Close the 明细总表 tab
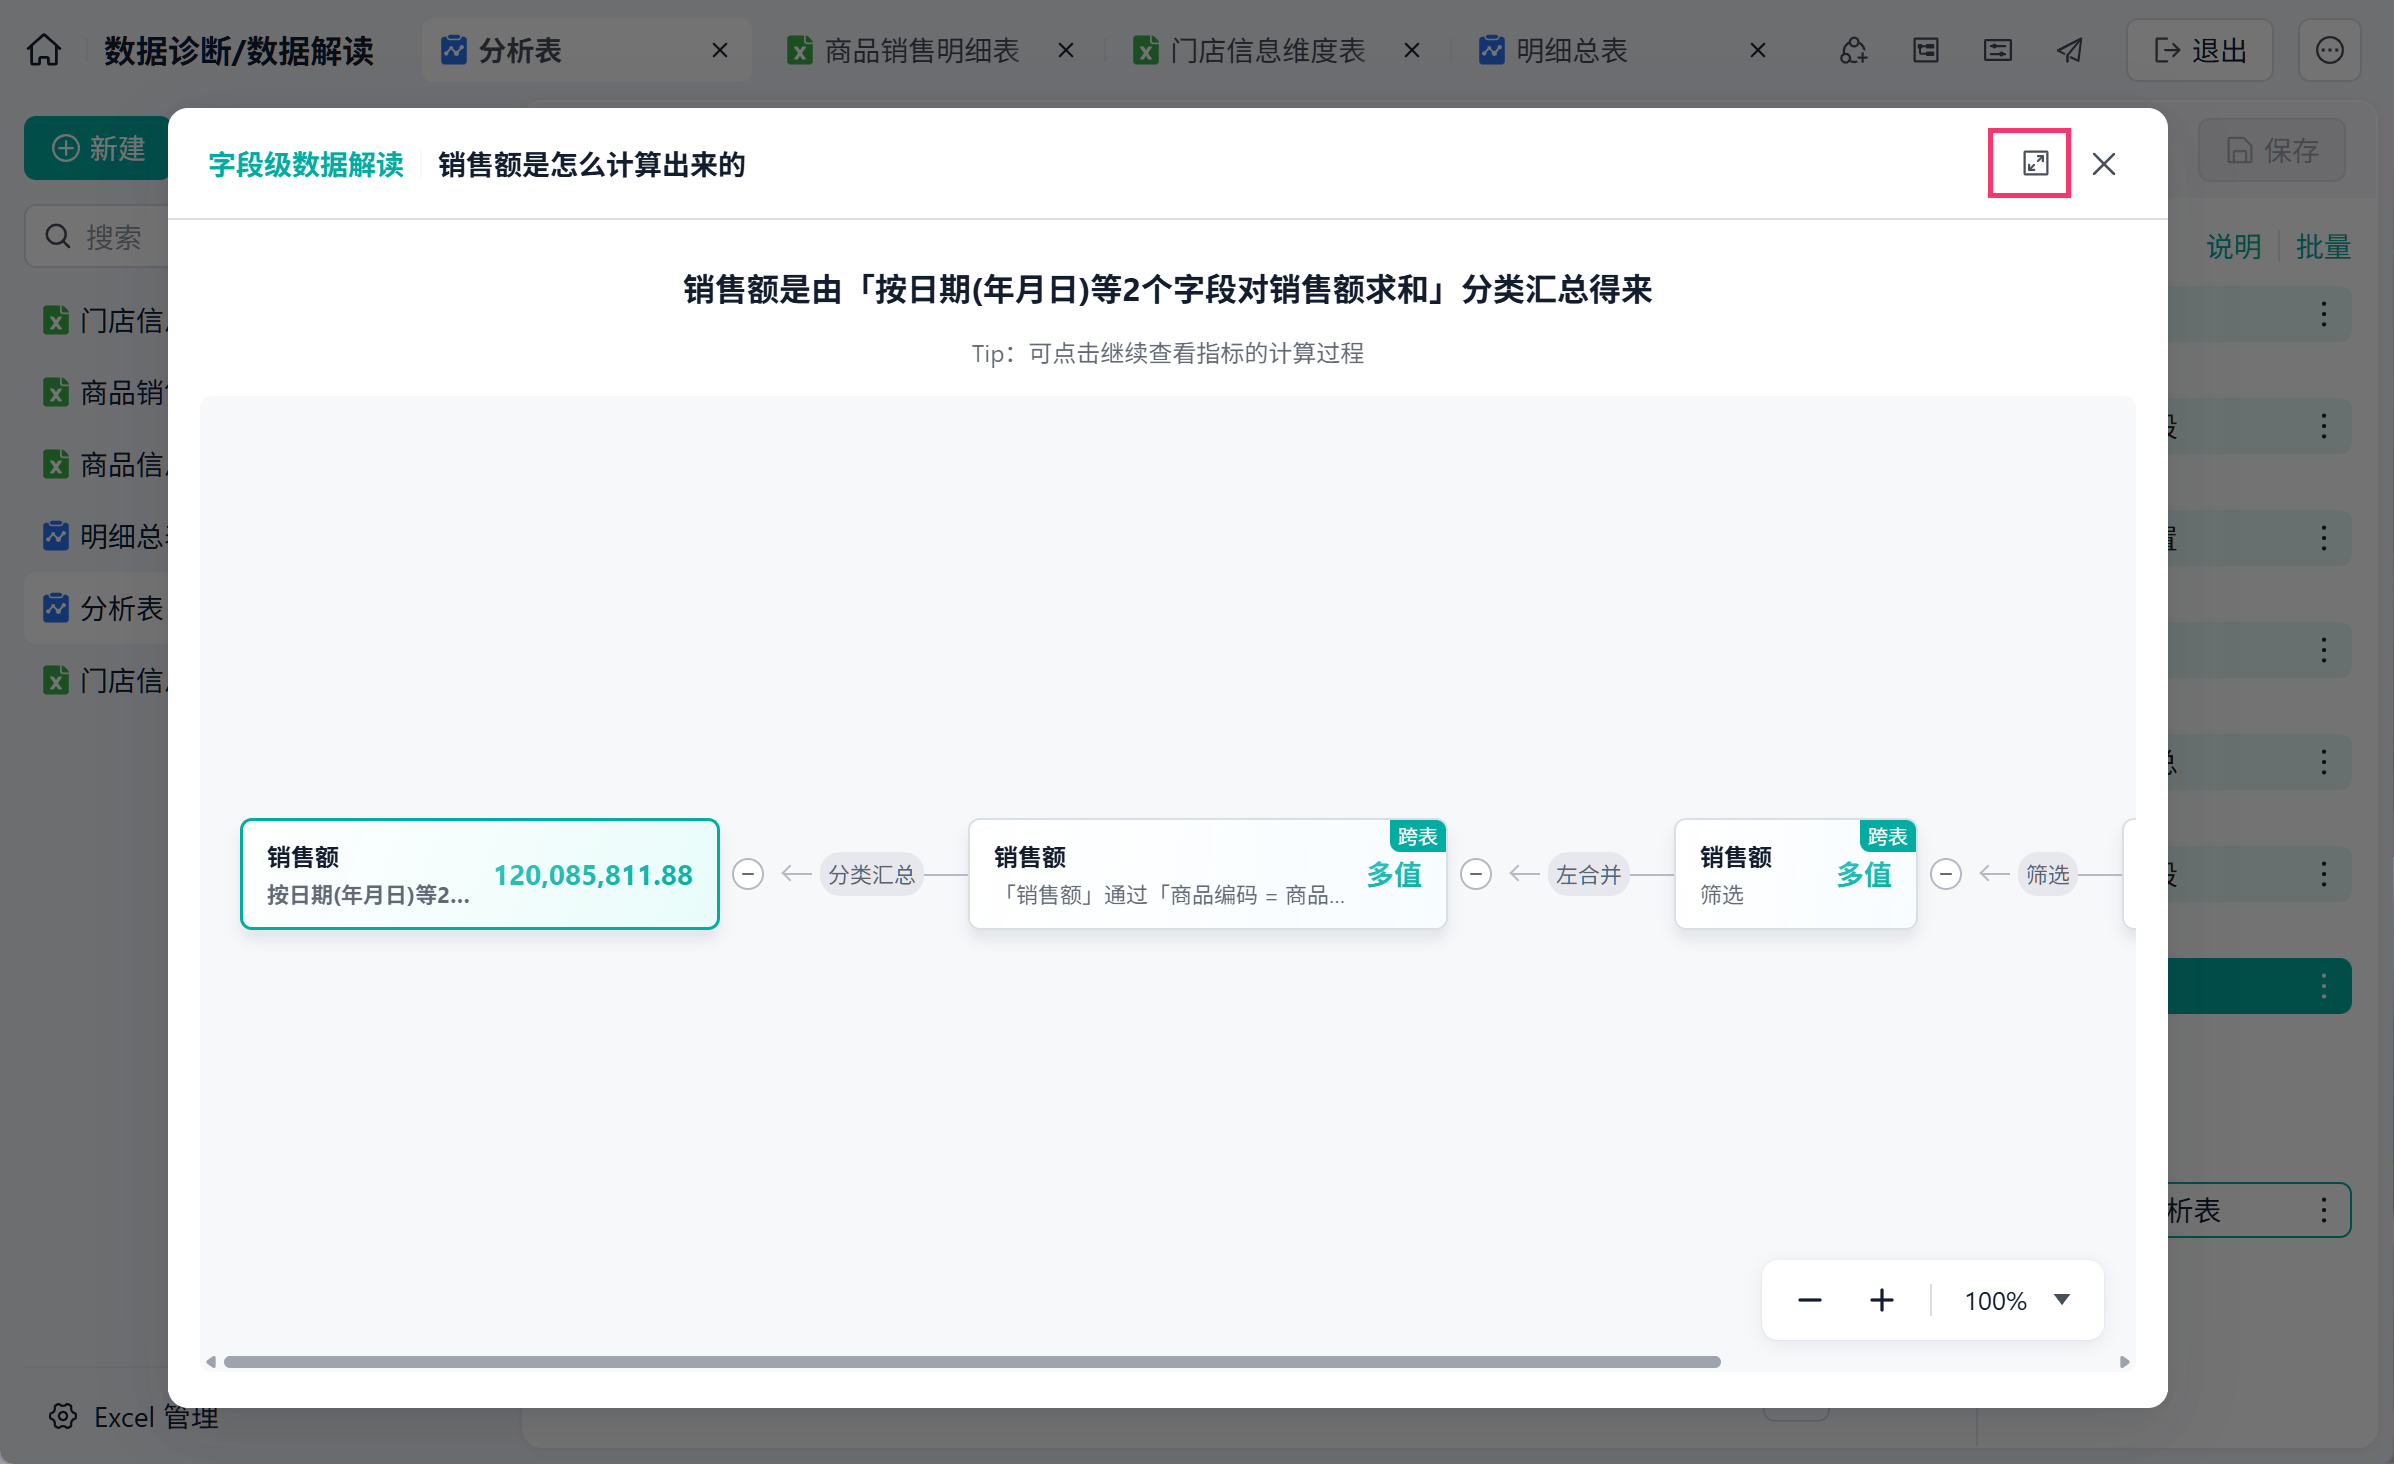 tap(1758, 49)
